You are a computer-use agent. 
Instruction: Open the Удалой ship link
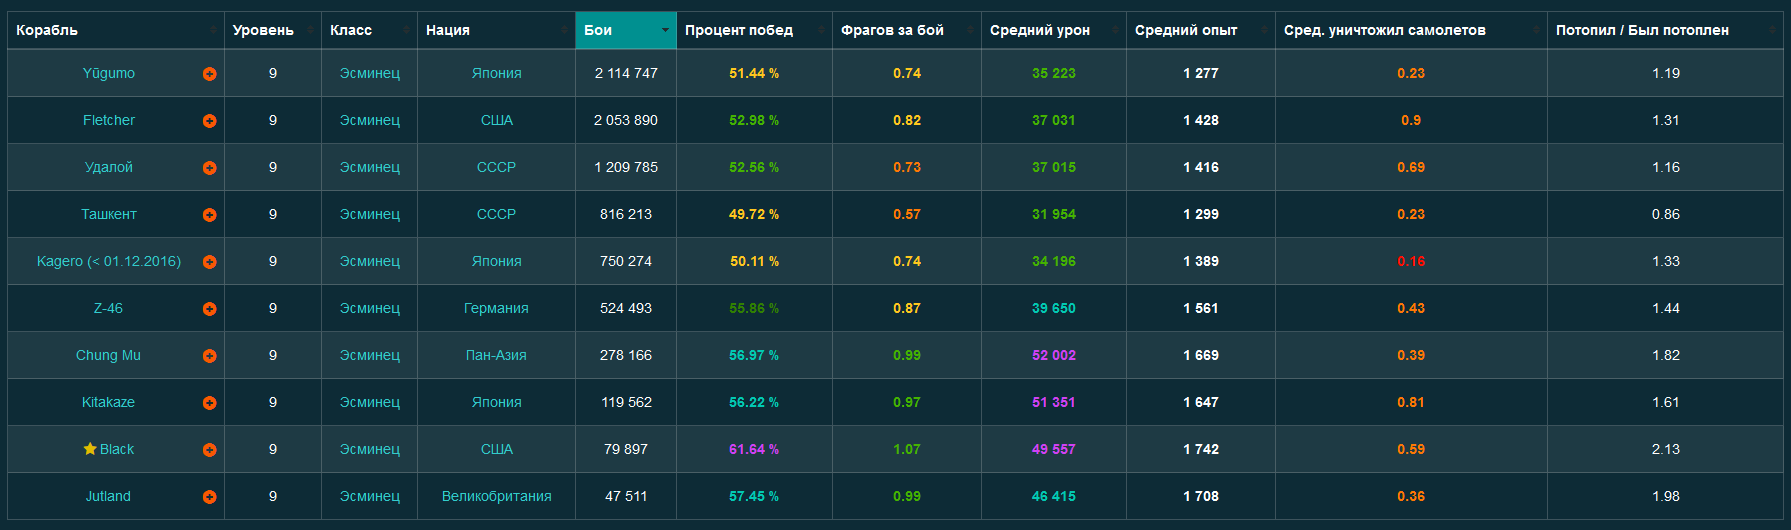[x=108, y=167]
